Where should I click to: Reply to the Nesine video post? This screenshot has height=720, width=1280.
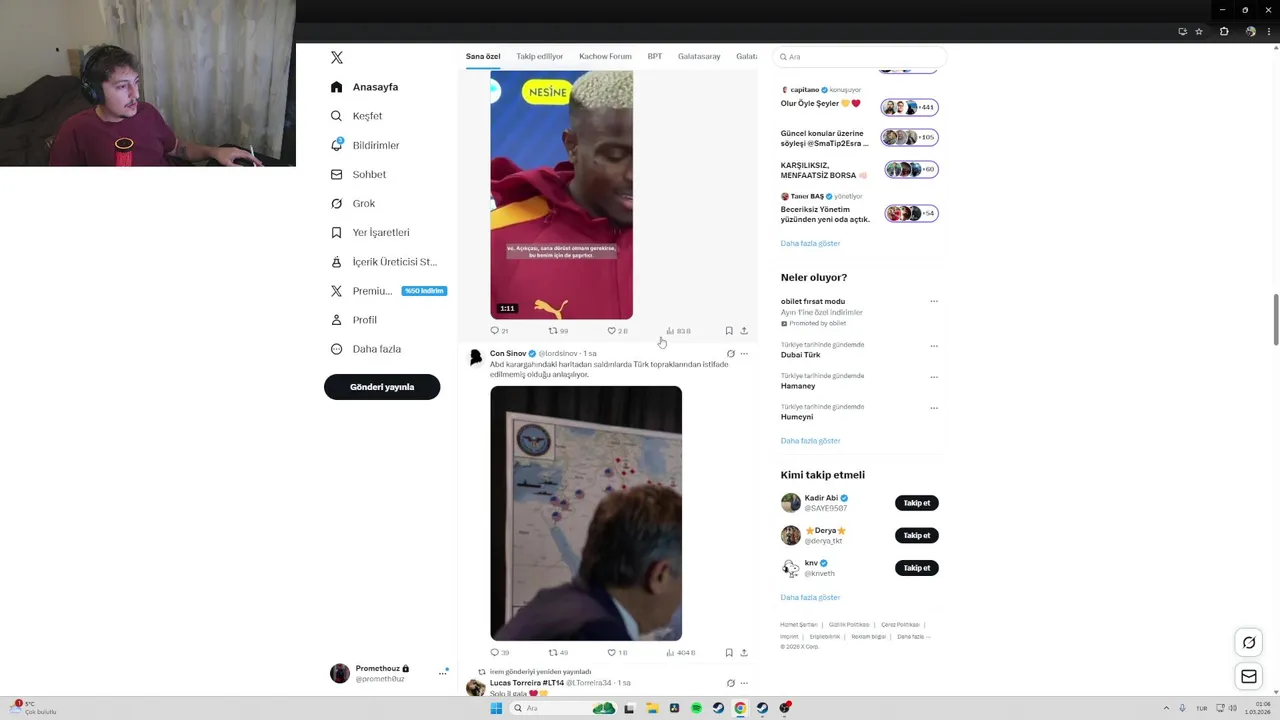(499, 330)
